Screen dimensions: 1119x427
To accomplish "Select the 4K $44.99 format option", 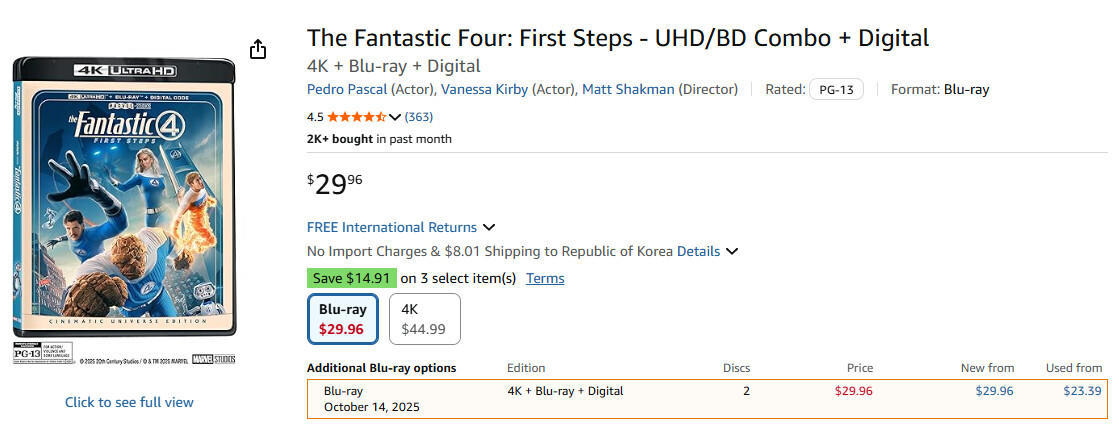I will click(x=423, y=318).
